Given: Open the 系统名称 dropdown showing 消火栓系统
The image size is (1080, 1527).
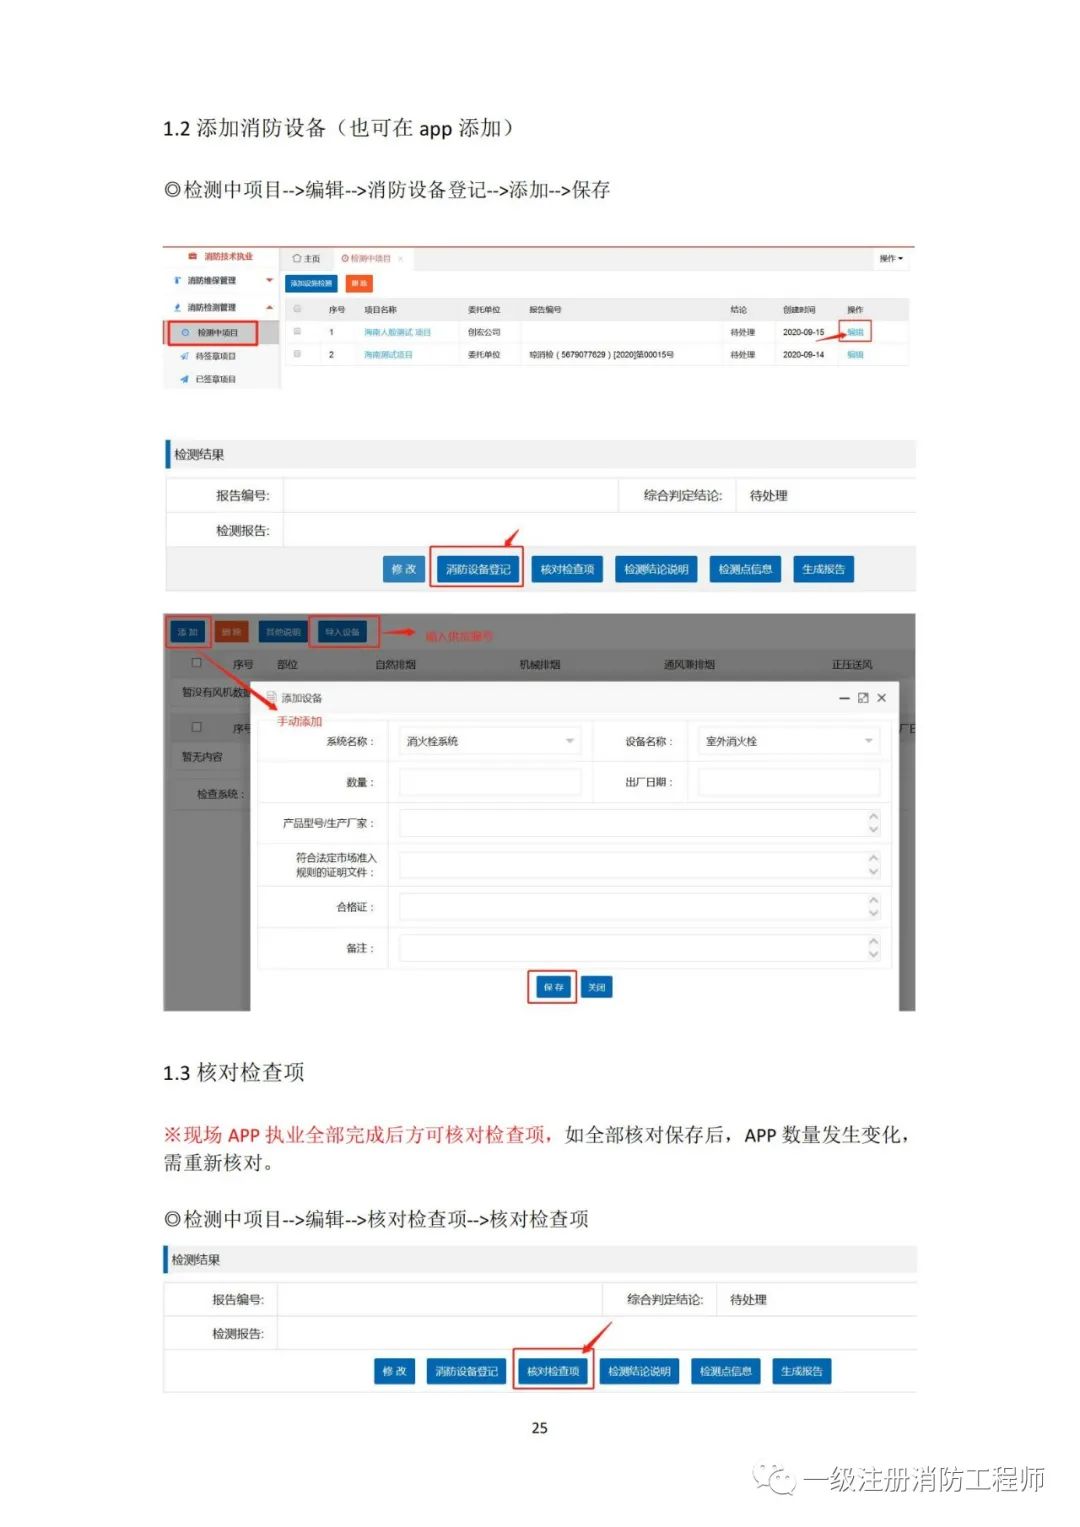Looking at the screenshot, I should (489, 741).
